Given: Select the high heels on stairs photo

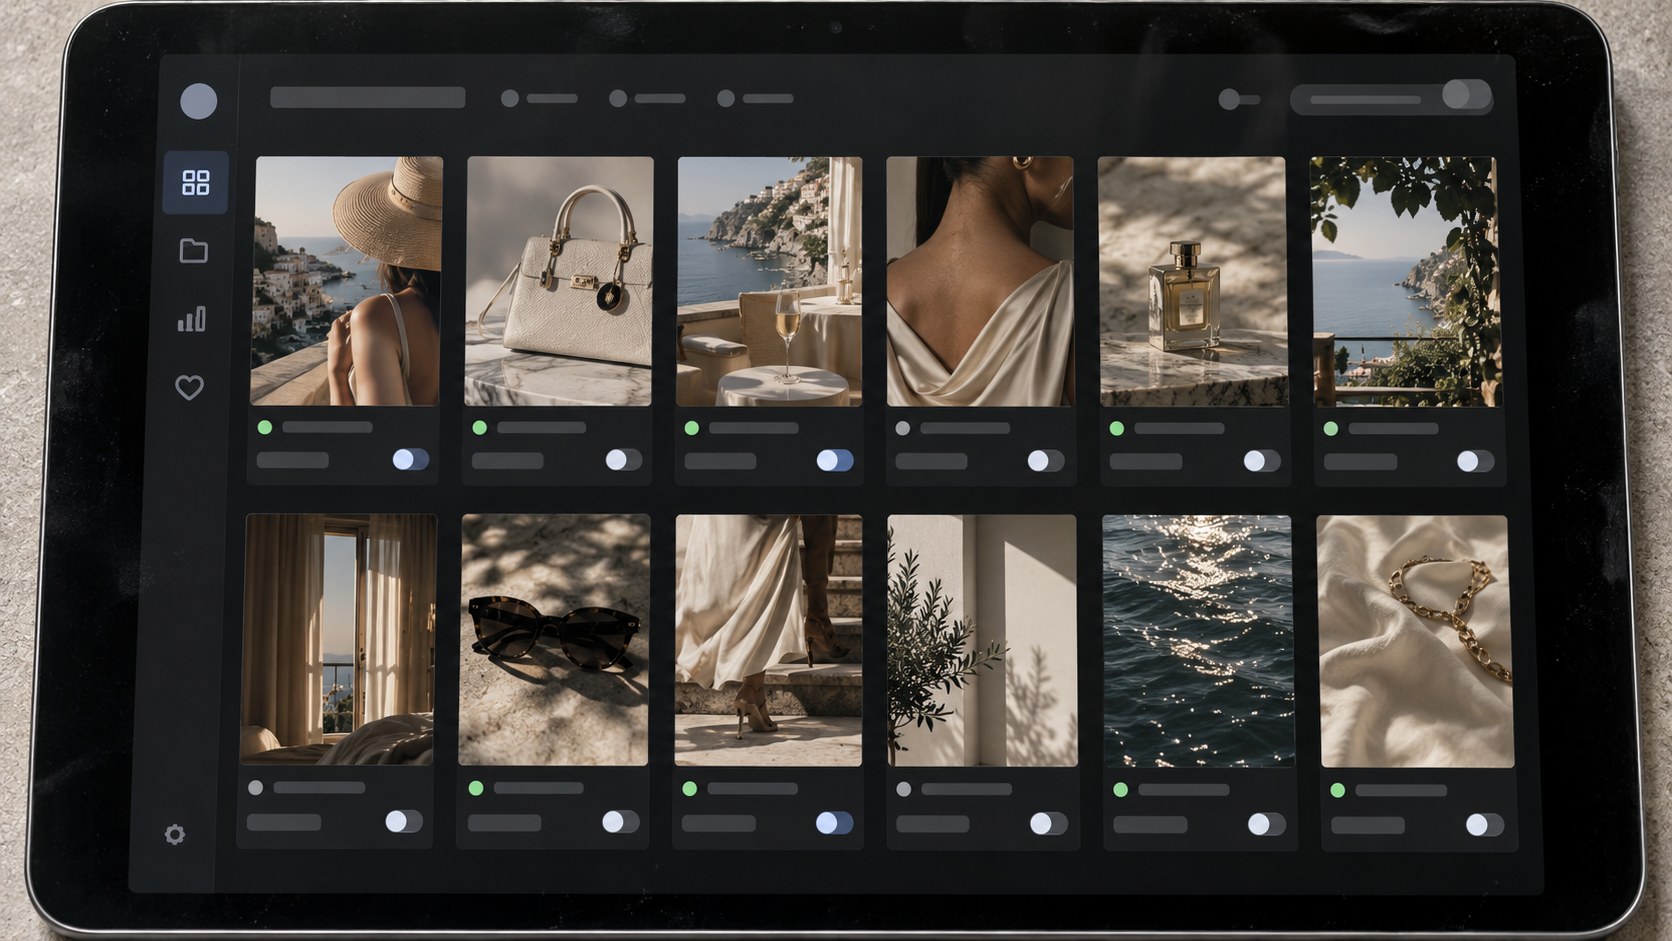Looking at the screenshot, I should (x=768, y=640).
